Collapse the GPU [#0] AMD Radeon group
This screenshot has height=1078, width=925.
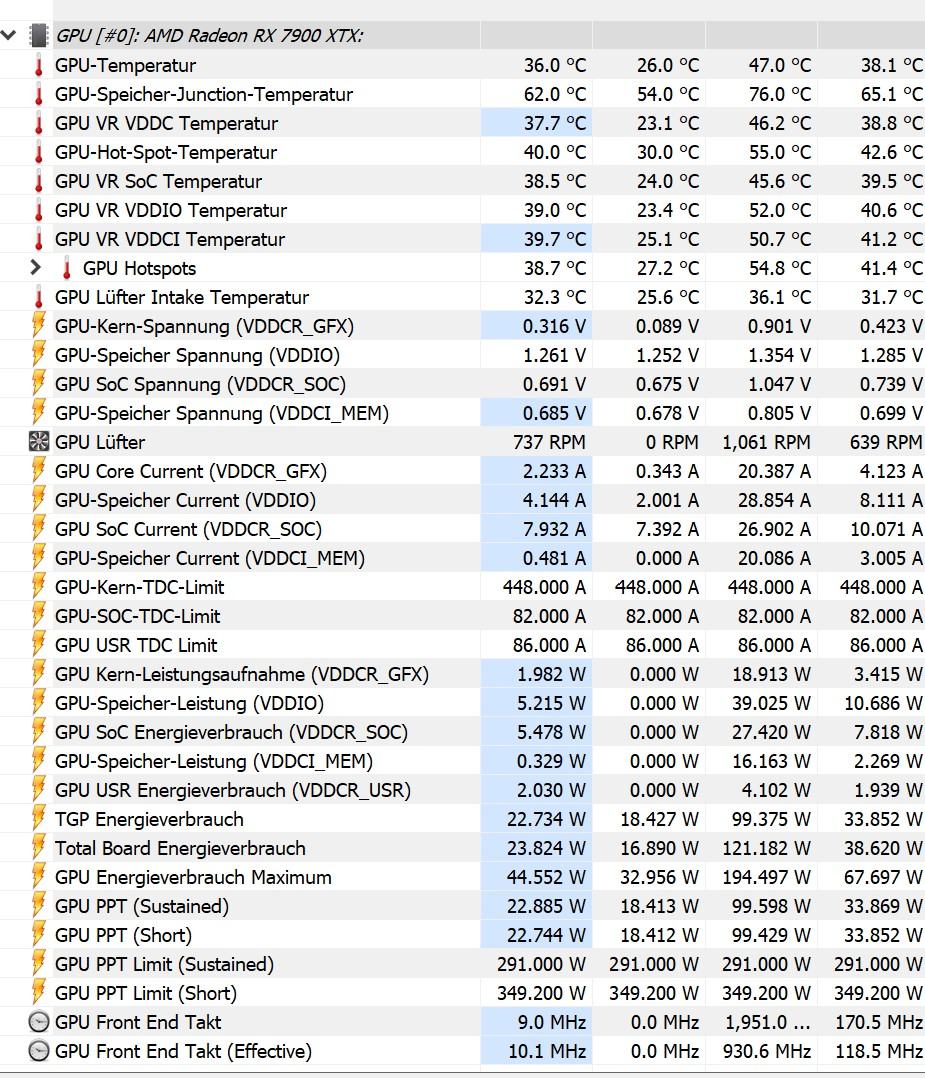[8, 34]
